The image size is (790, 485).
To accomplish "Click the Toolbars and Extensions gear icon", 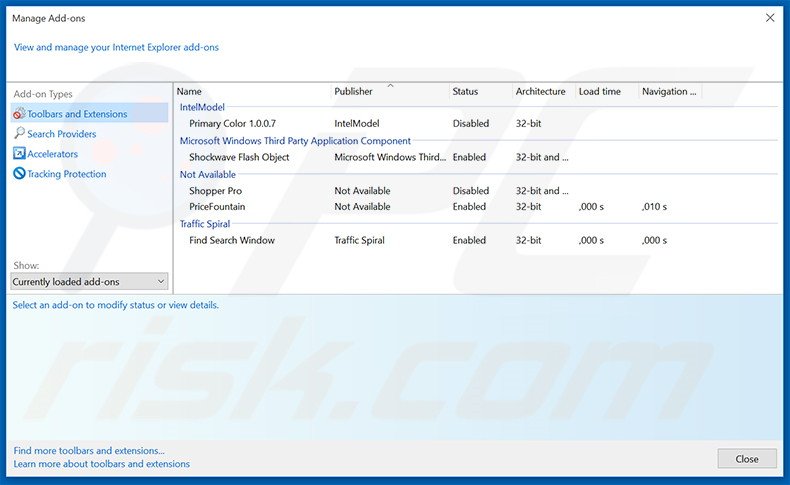I will coord(19,113).
